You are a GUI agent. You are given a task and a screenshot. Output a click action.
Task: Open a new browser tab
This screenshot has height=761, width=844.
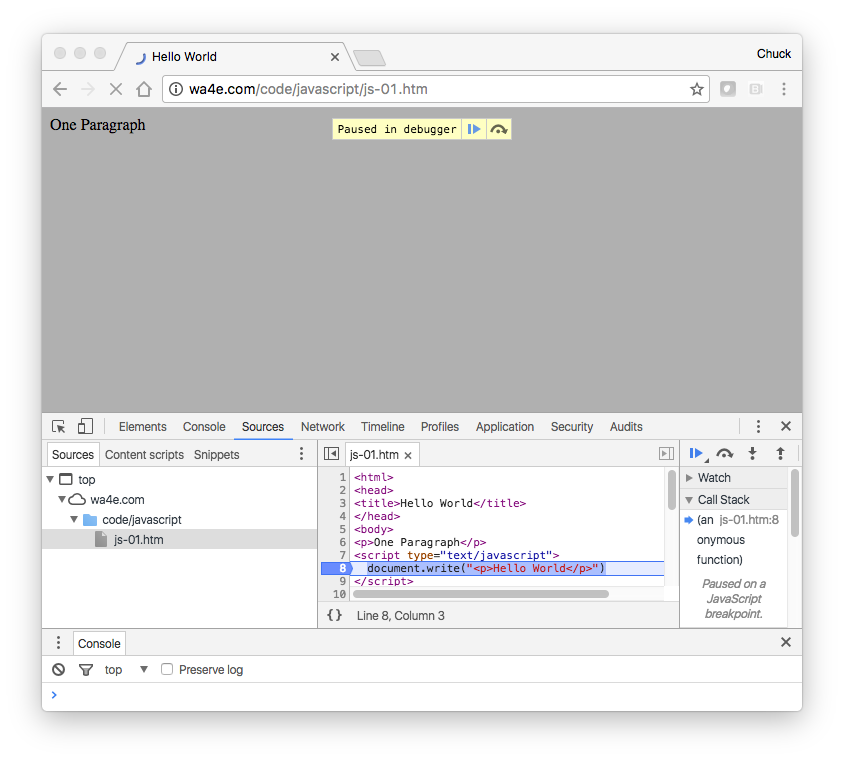click(369, 58)
